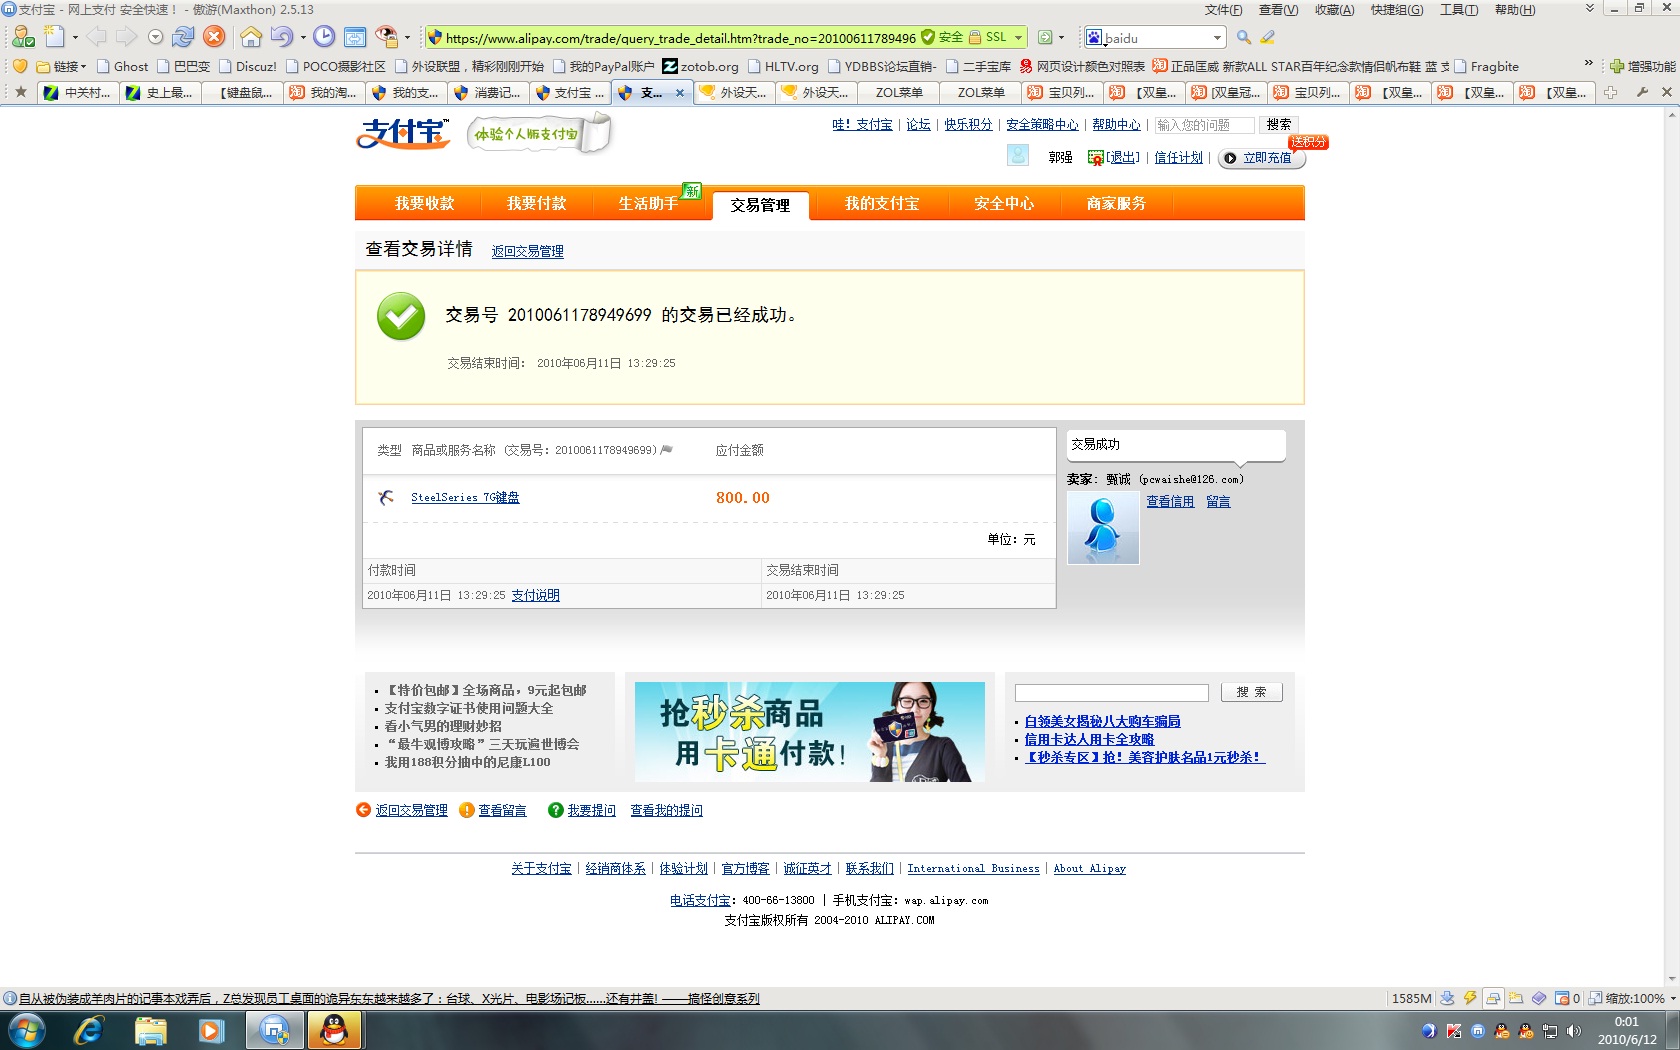
Task: Click the 输入您的问题 help search field
Action: coord(1204,125)
